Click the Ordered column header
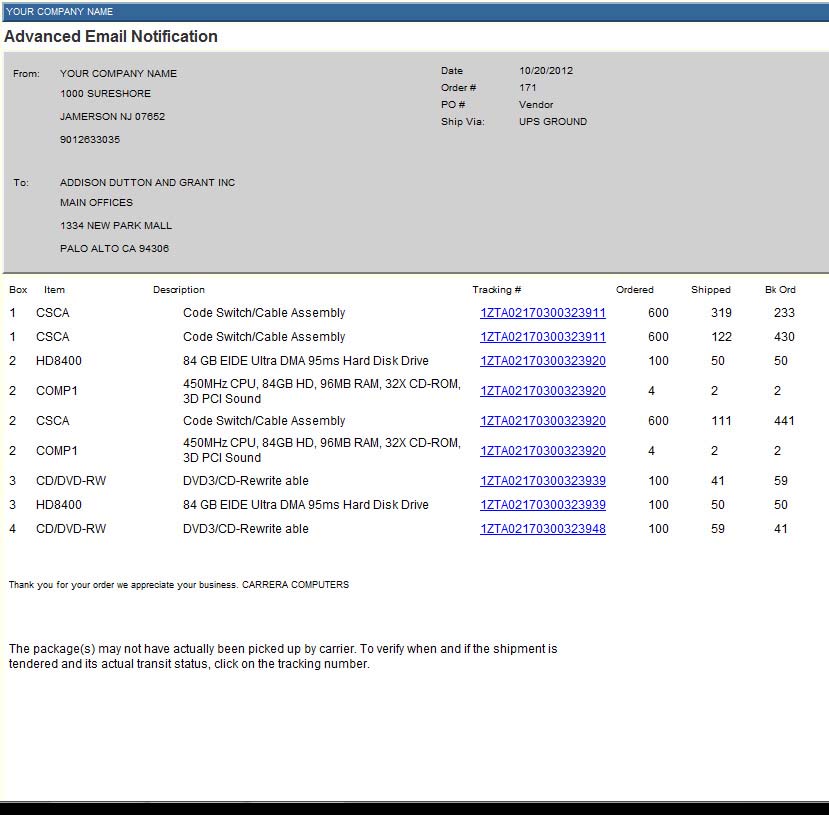 tap(634, 290)
